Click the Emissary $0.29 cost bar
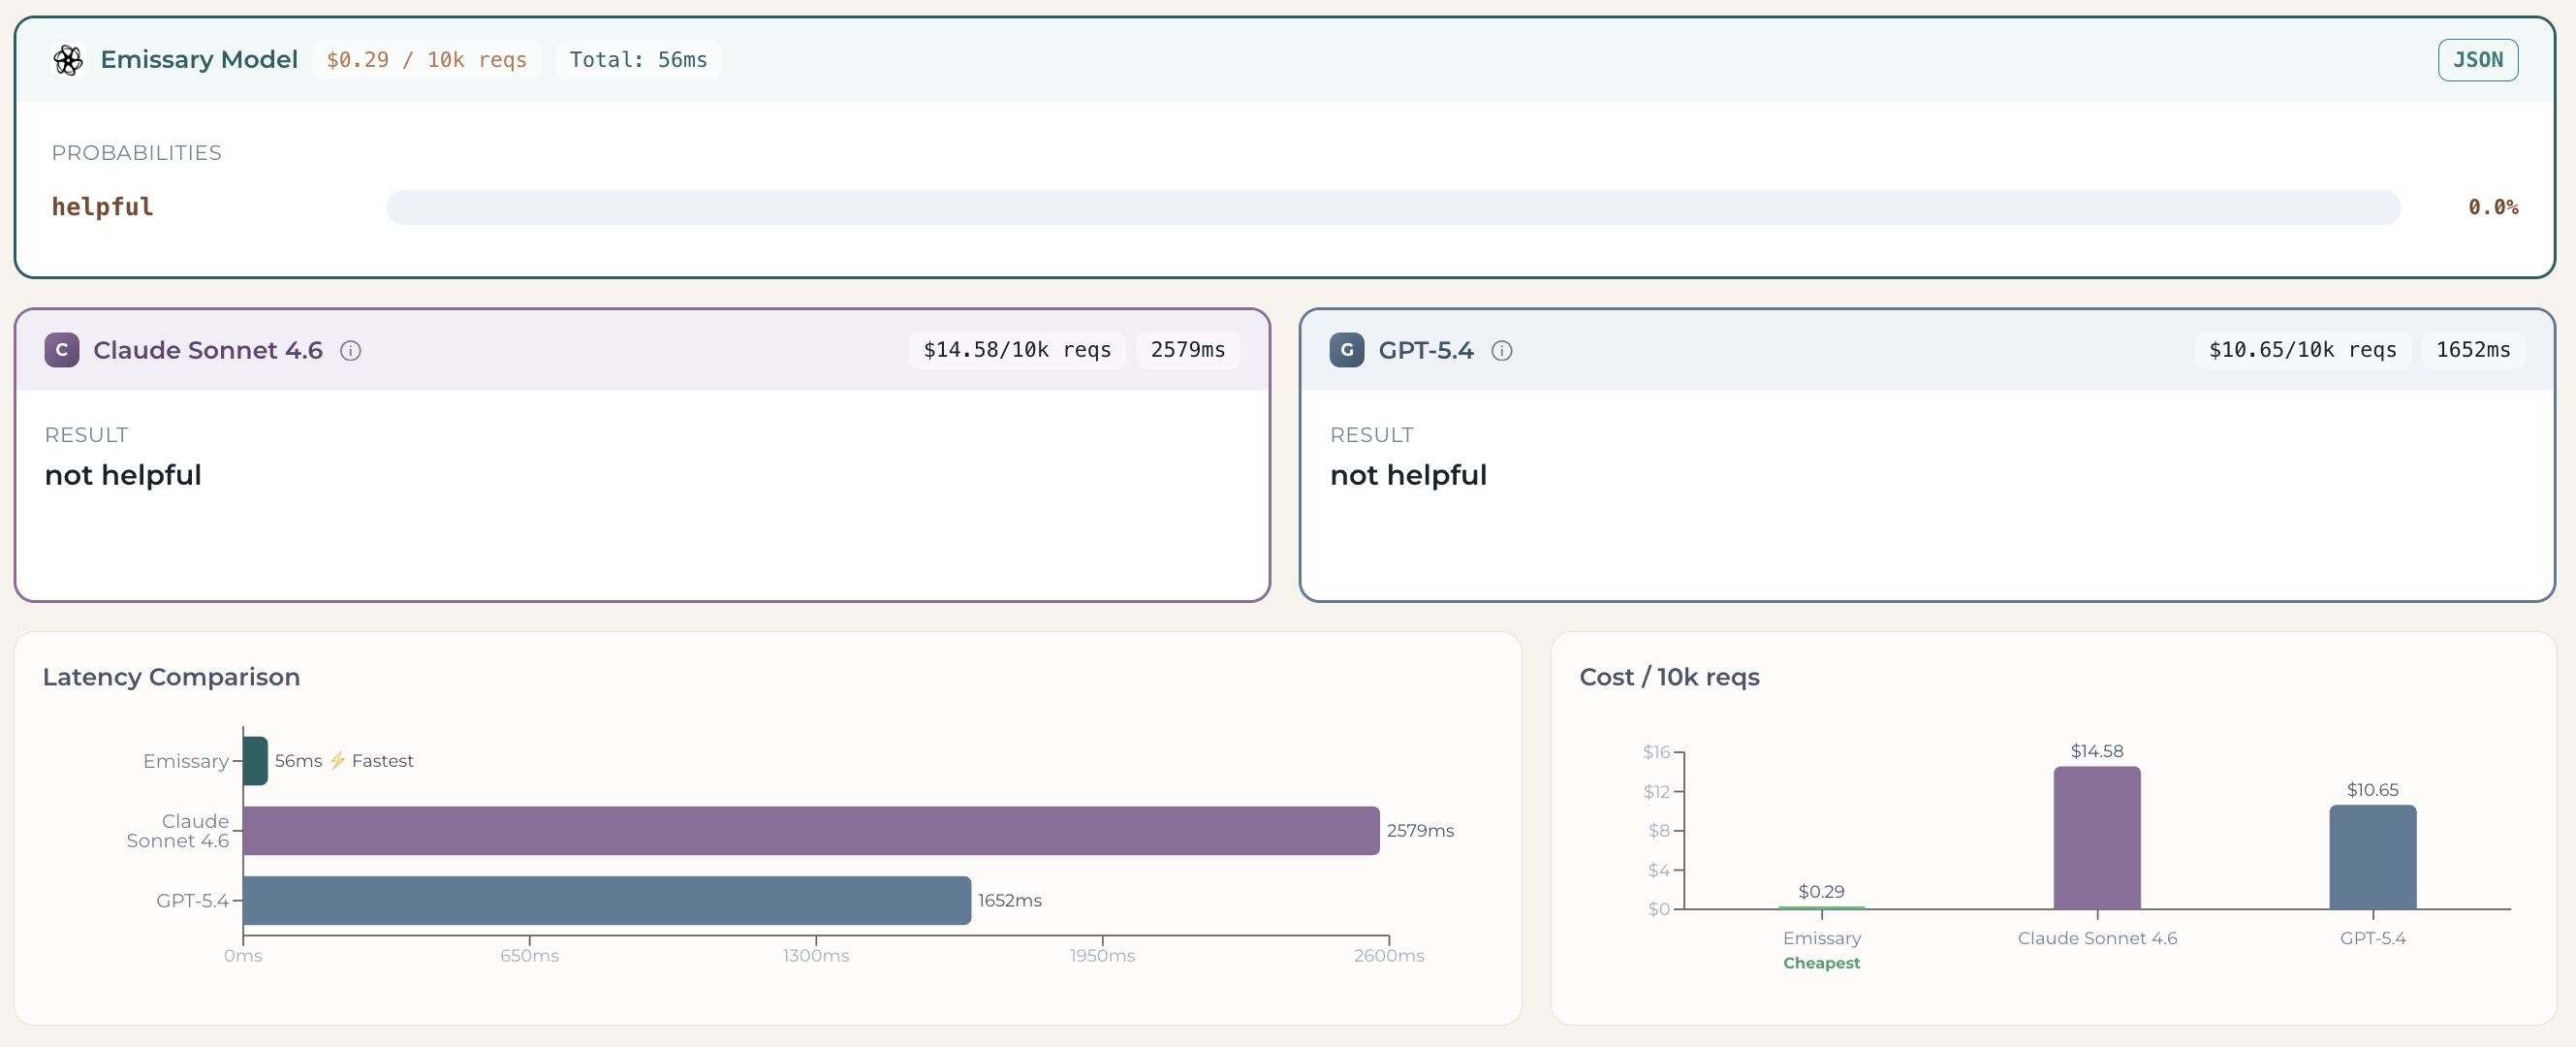Viewport: 2576px width, 1047px height. (1822, 907)
